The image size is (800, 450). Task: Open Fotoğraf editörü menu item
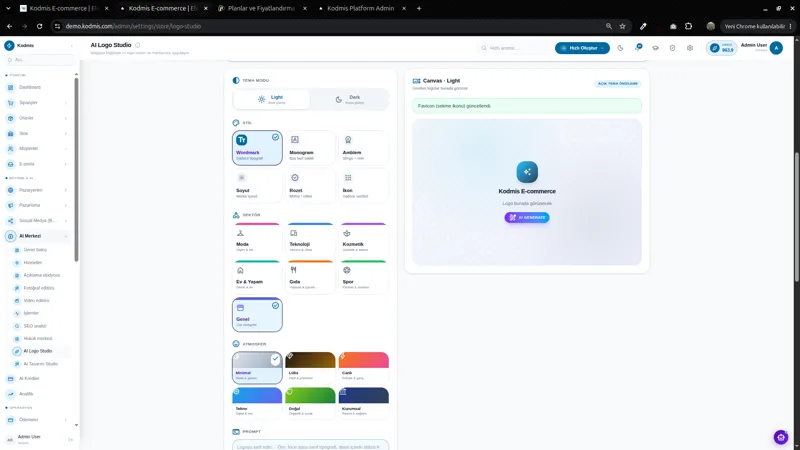coord(38,288)
